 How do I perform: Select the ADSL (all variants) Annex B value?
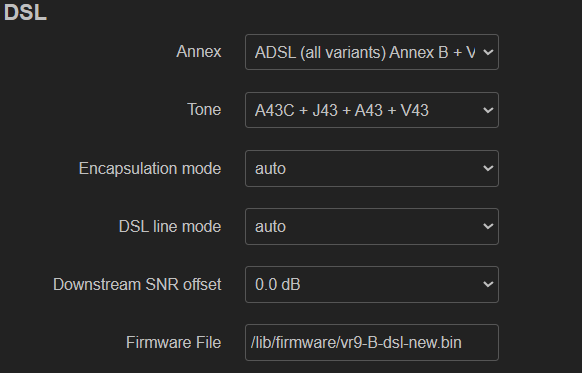[x=365, y=53]
